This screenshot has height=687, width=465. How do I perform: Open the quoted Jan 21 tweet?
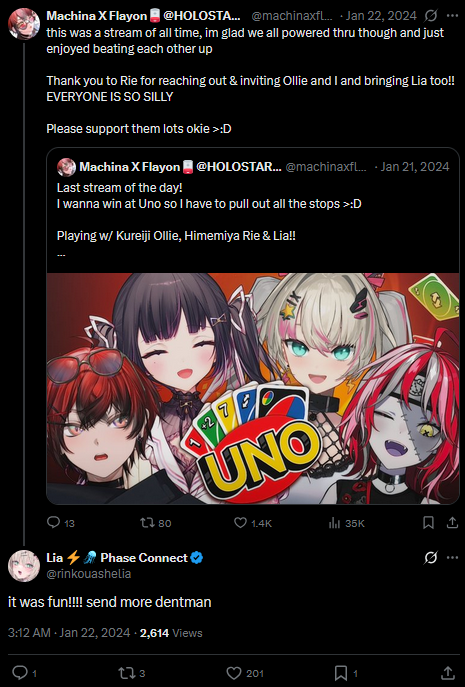[253, 210]
